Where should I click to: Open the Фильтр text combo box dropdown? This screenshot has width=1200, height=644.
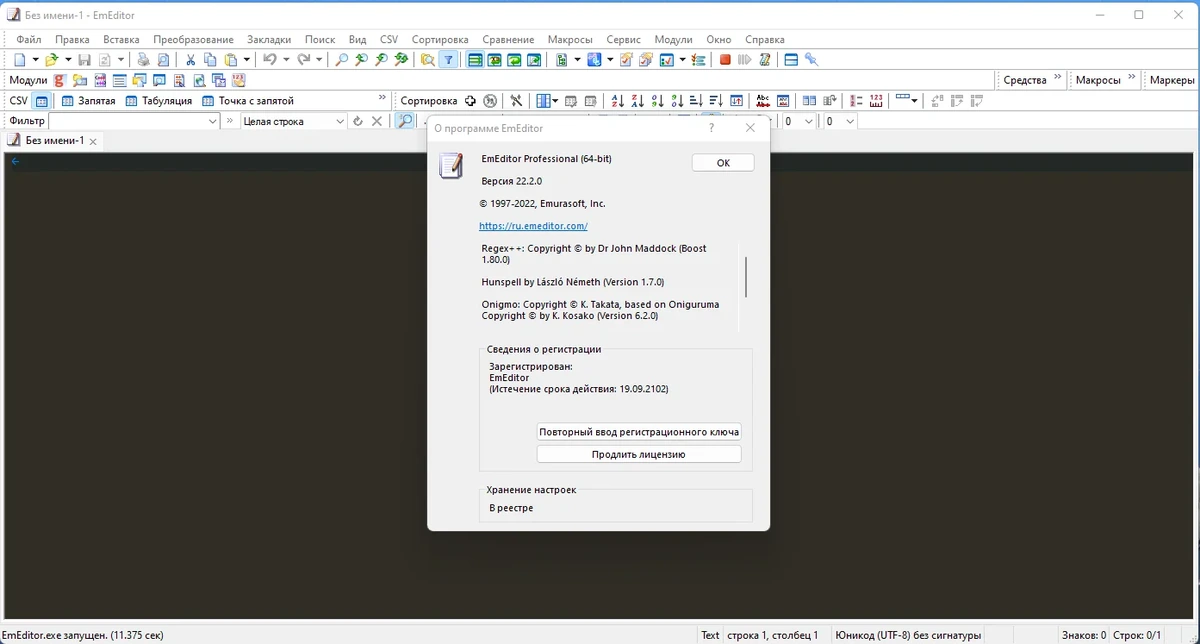(212, 121)
